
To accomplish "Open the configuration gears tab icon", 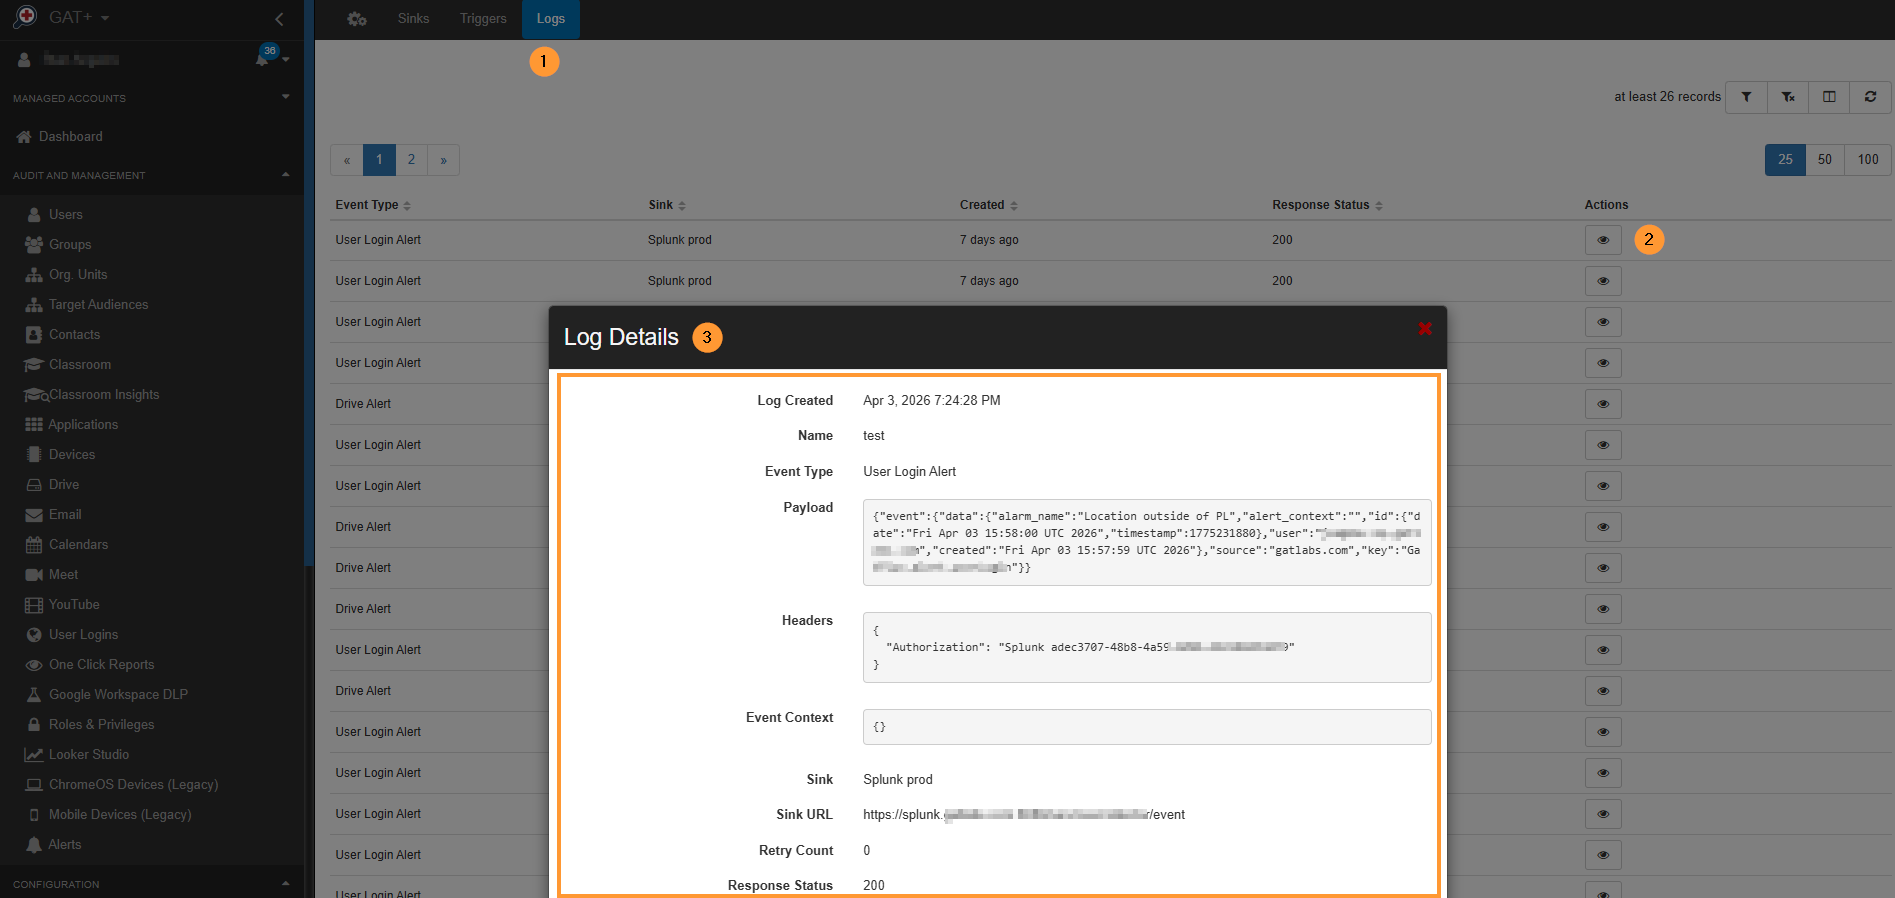I will pyautogui.click(x=357, y=19).
